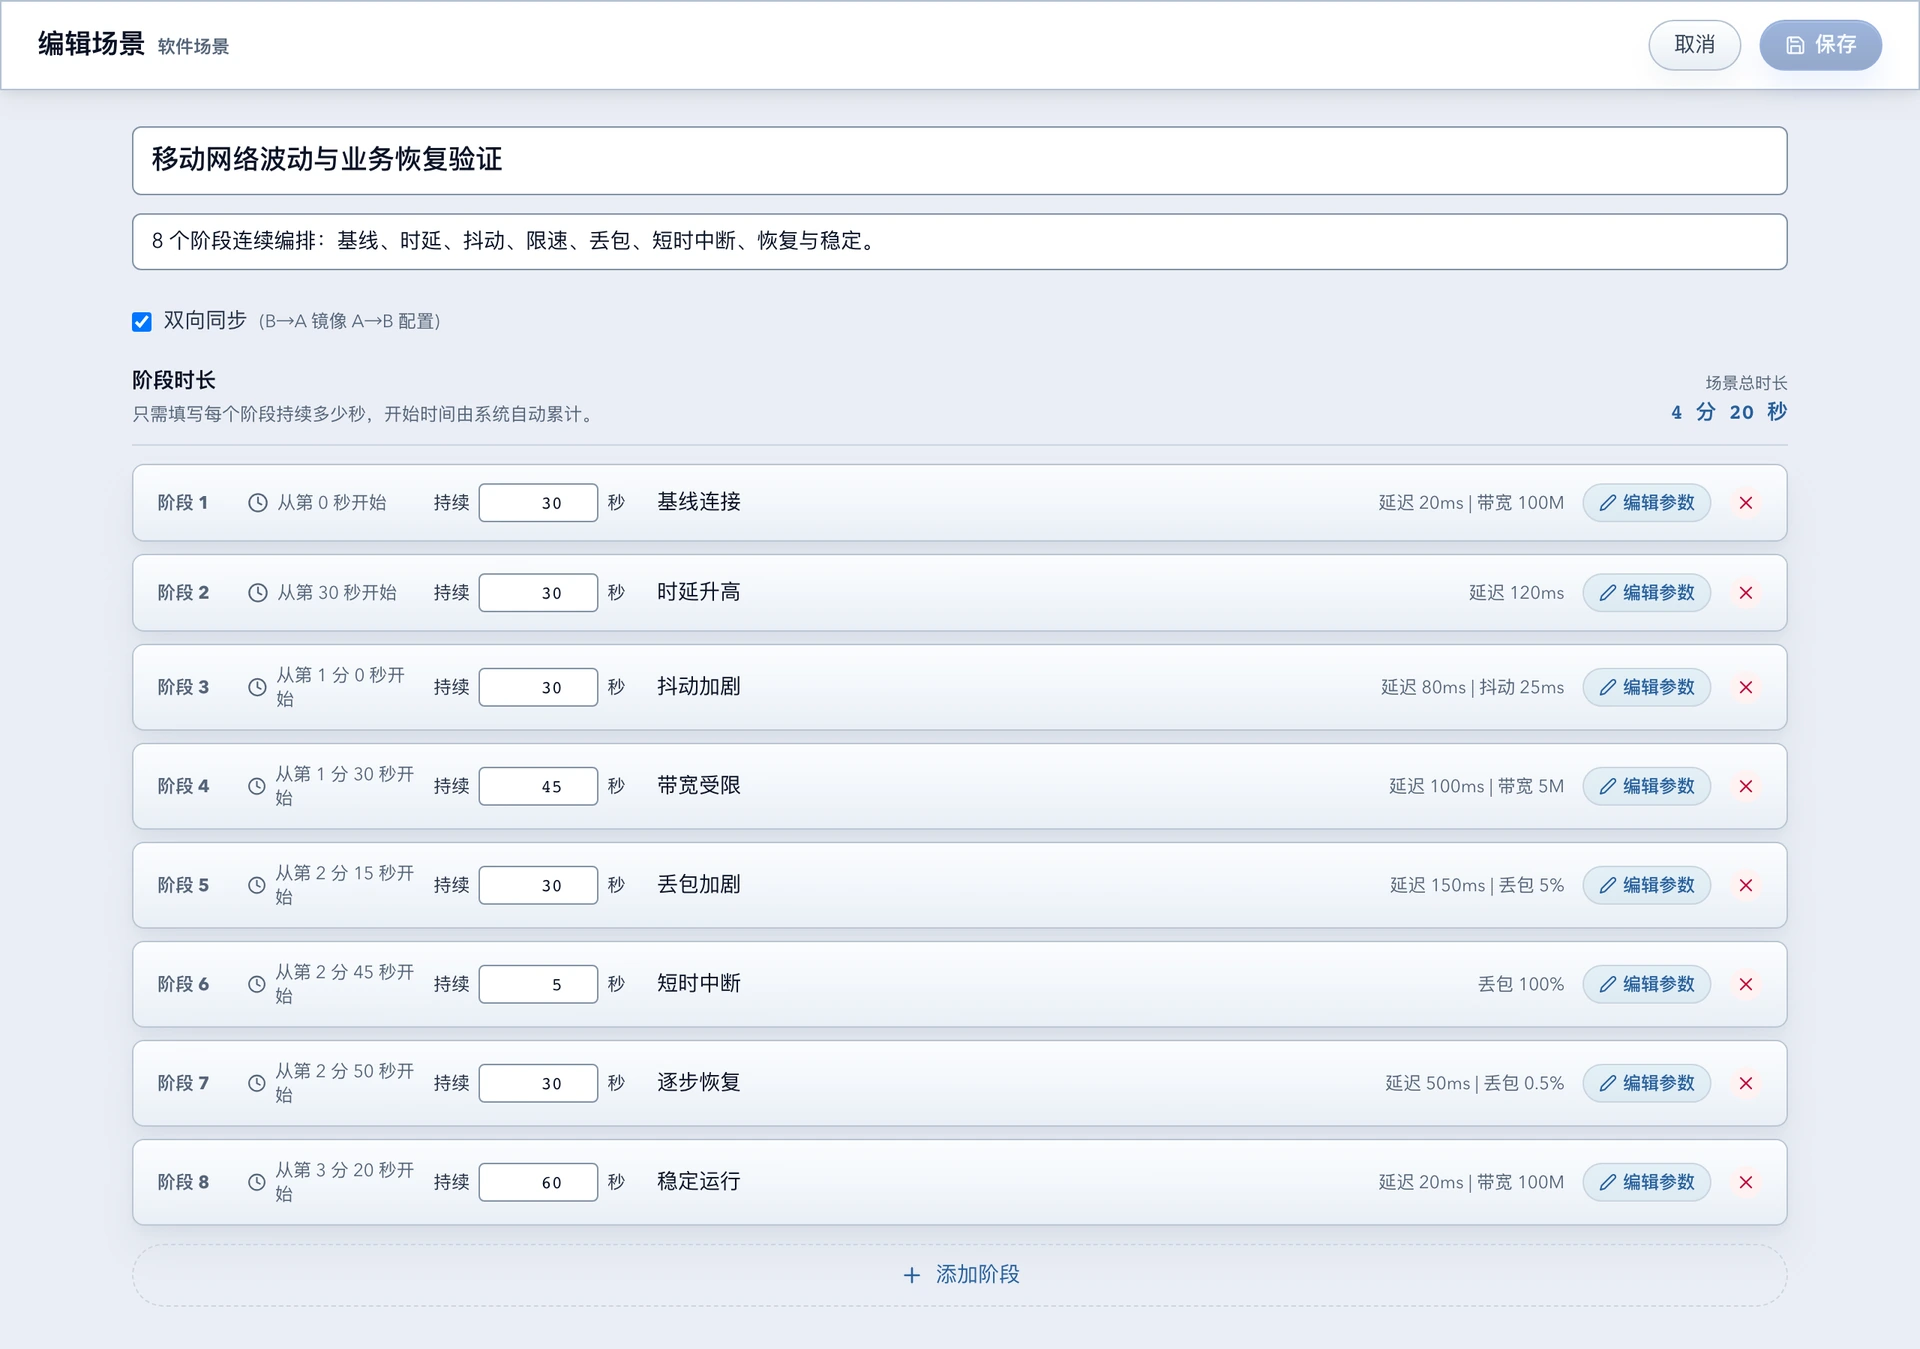The image size is (1920, 1349).
Task: Focus the duration field of stage 1
Action: (538, 503)
